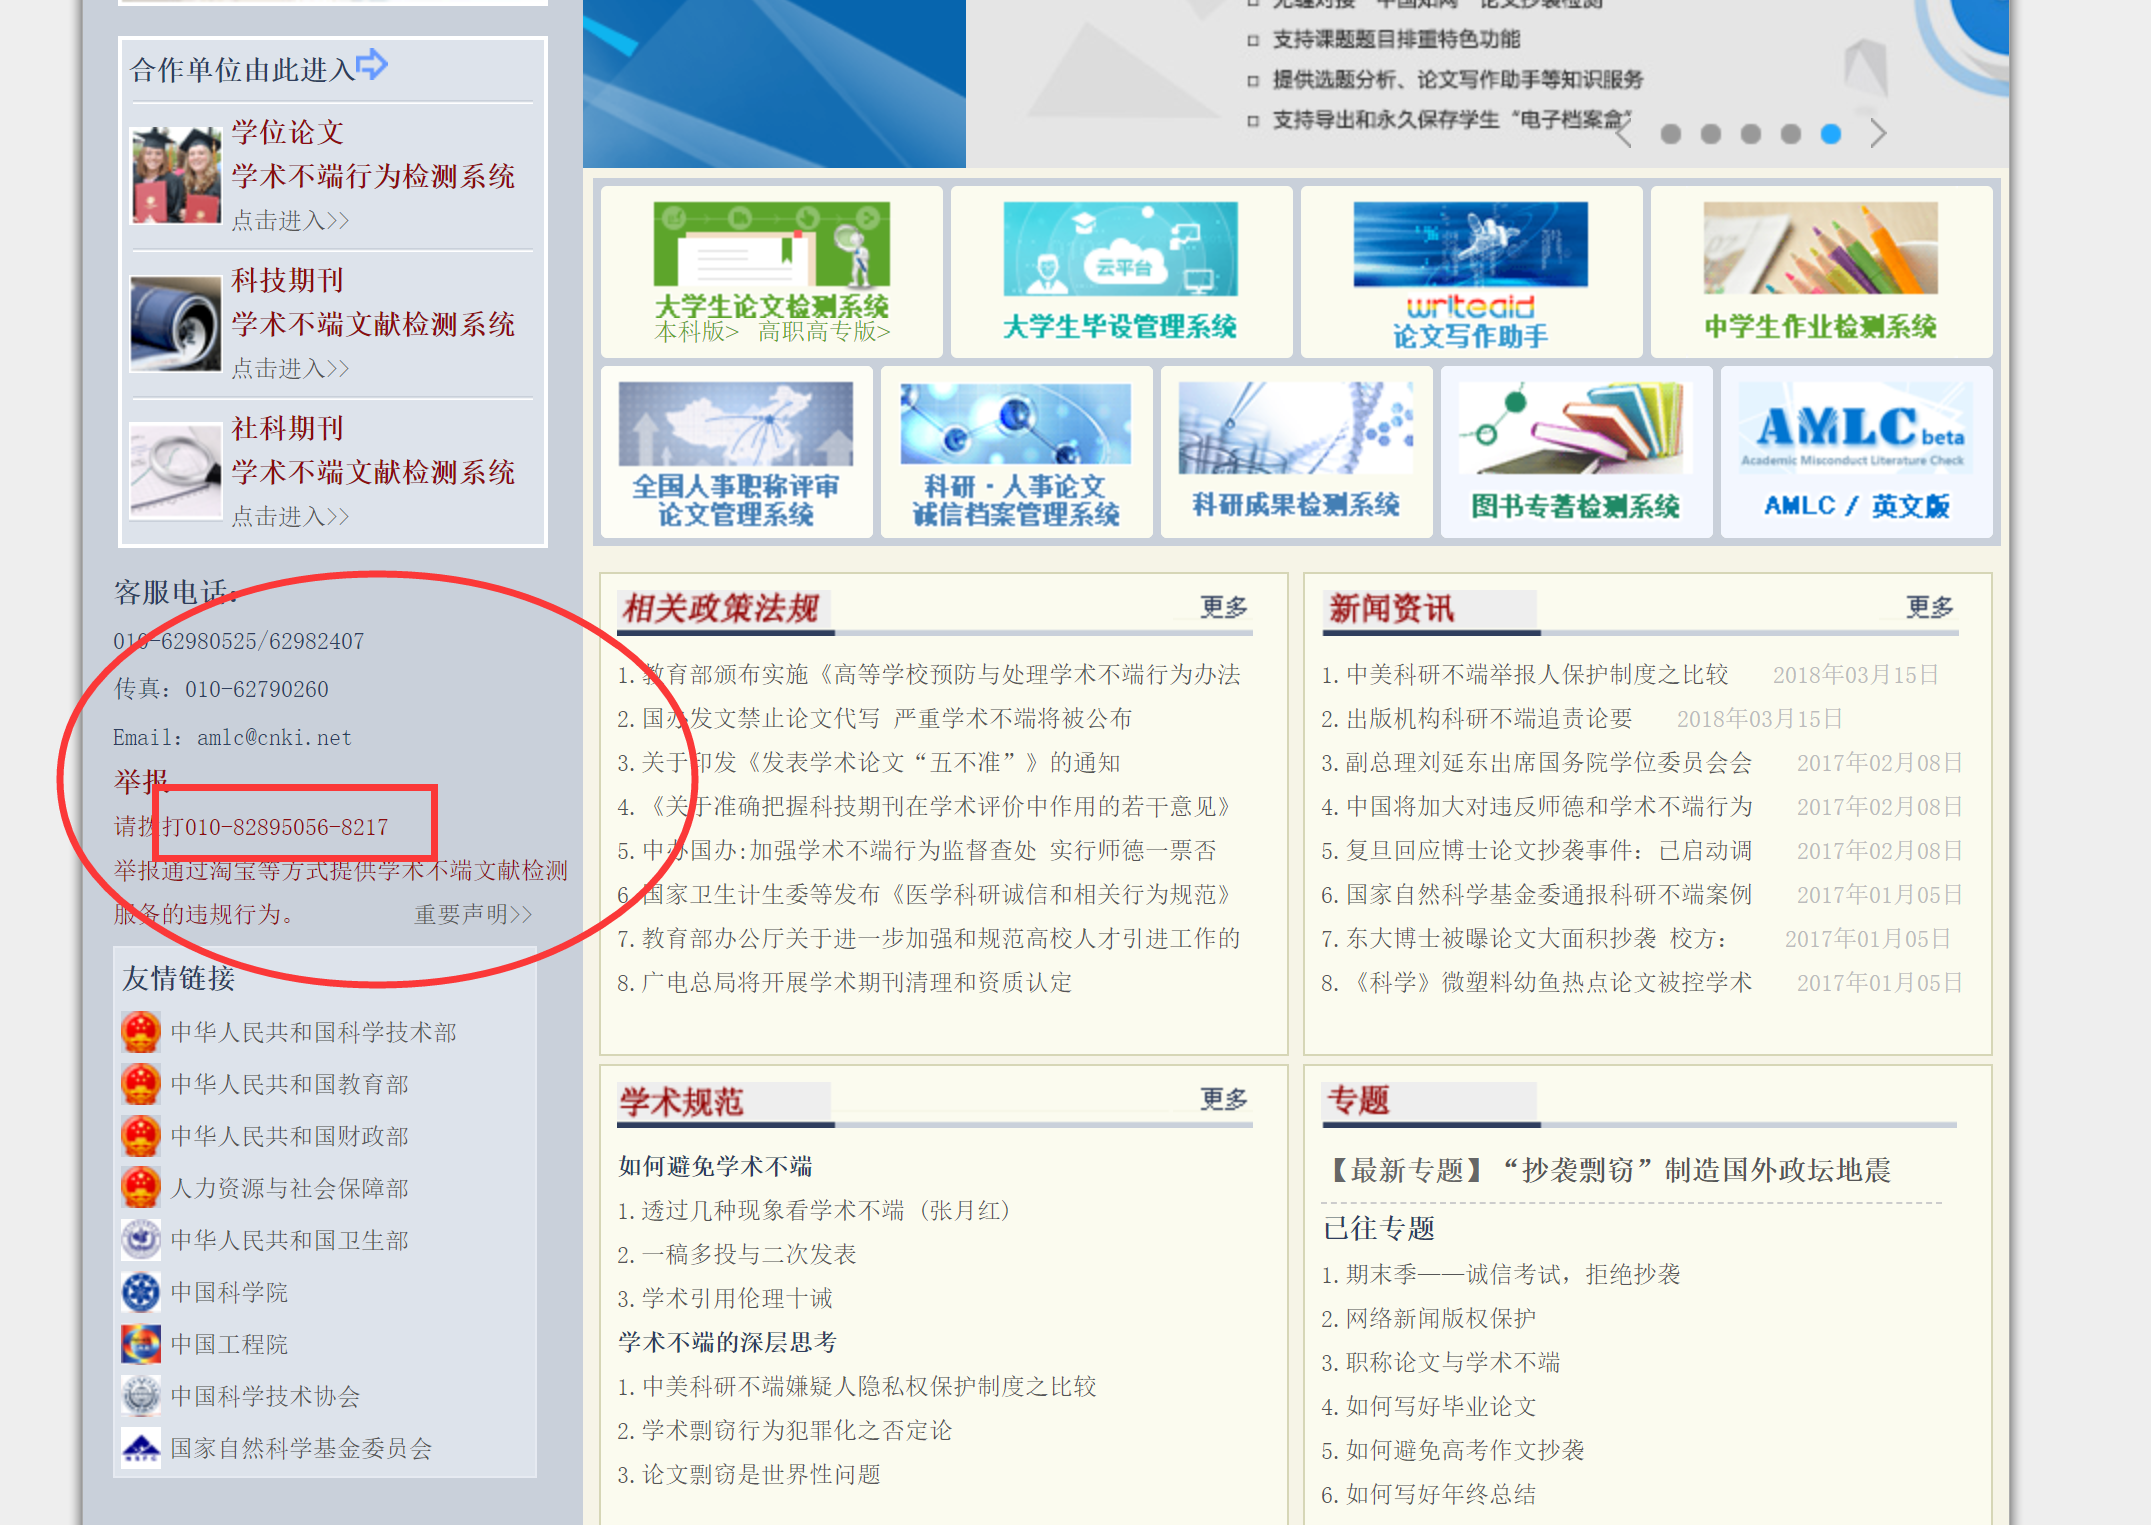Open topic 如何写好年终总结
This screenshot has height=1525, width=2151.
coord(1441,1495)
